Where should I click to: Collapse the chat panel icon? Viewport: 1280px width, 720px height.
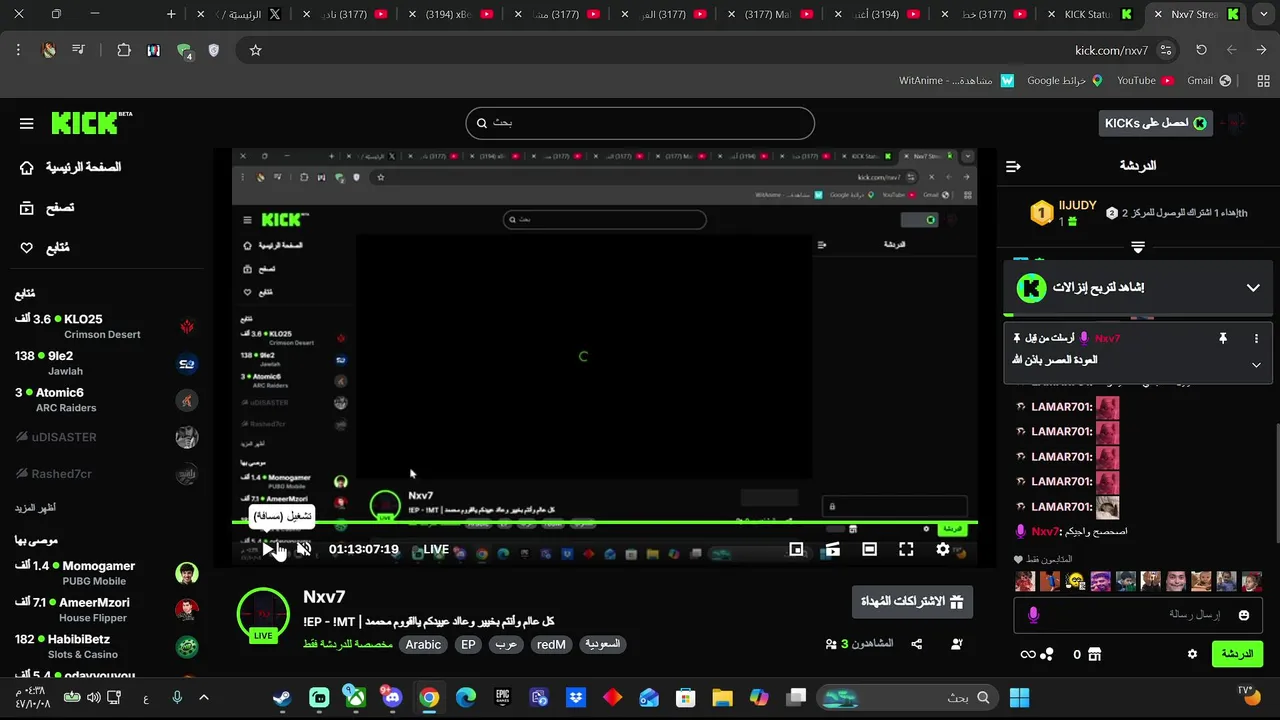[1013, 166]
